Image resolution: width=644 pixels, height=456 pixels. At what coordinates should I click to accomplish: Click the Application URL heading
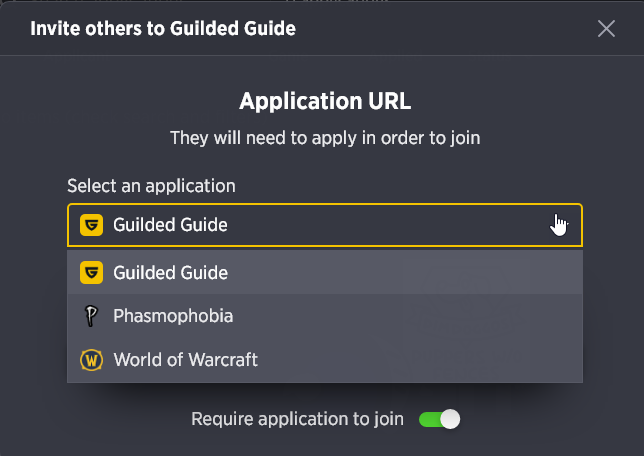pos(325,101)
